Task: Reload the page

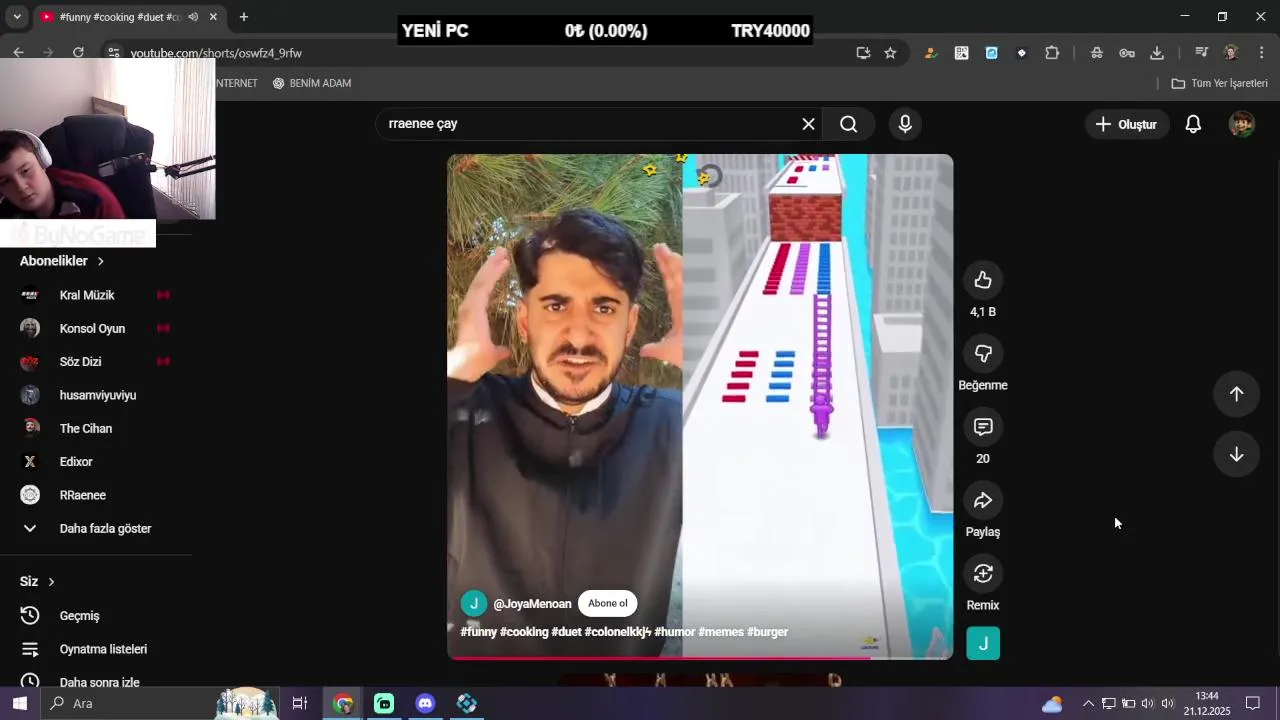Action: 78,53
